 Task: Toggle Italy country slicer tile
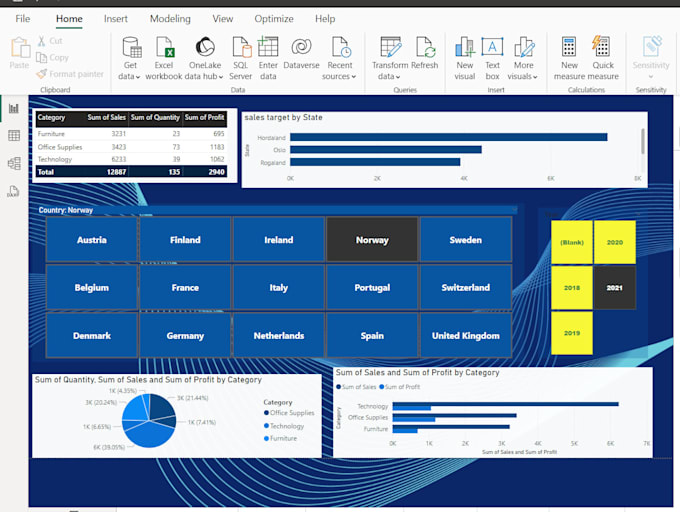(279, 287)
